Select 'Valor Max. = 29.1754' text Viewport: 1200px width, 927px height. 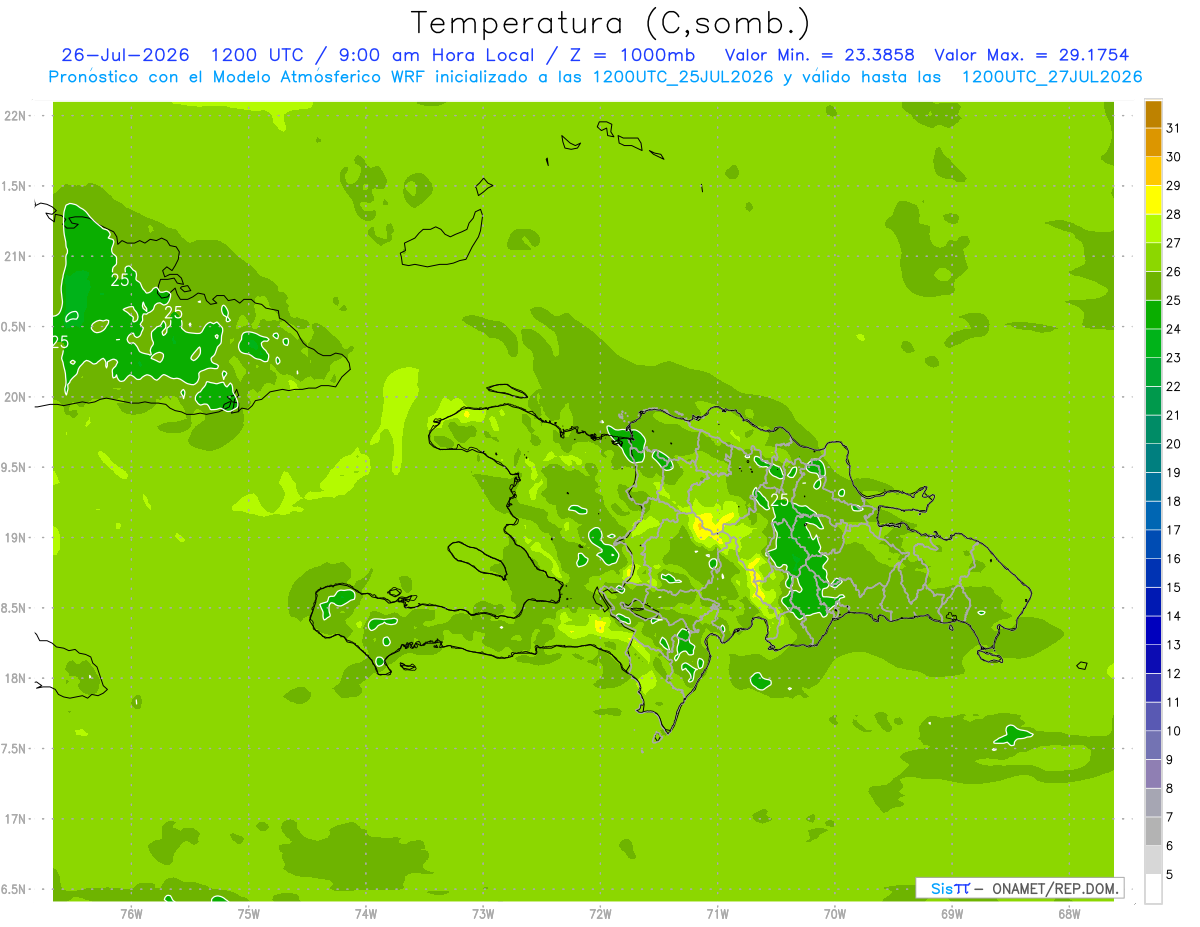[1032, 55]
